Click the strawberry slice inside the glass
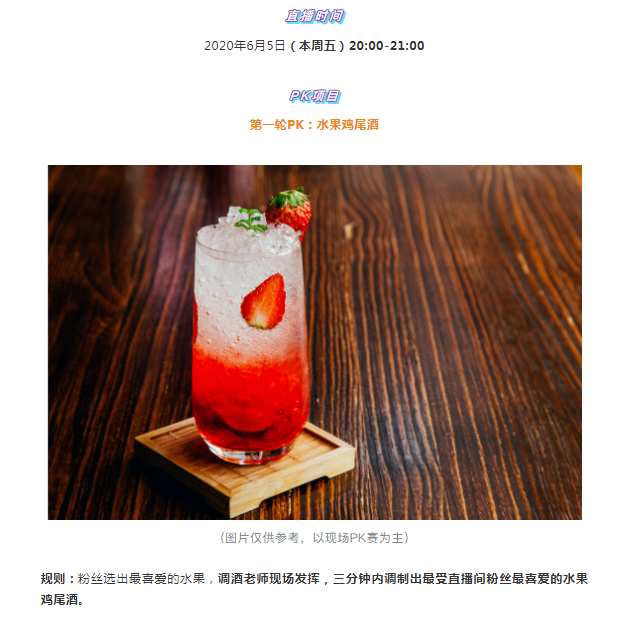Viewport: 617px width, 624px height. coord(264,301)
